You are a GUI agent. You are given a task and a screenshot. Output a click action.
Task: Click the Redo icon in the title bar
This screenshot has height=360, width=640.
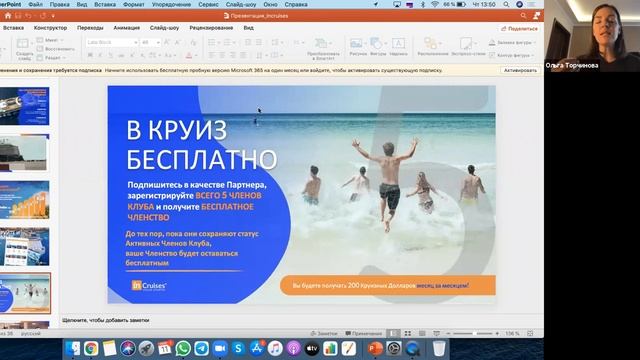click(x=43, y=16)
